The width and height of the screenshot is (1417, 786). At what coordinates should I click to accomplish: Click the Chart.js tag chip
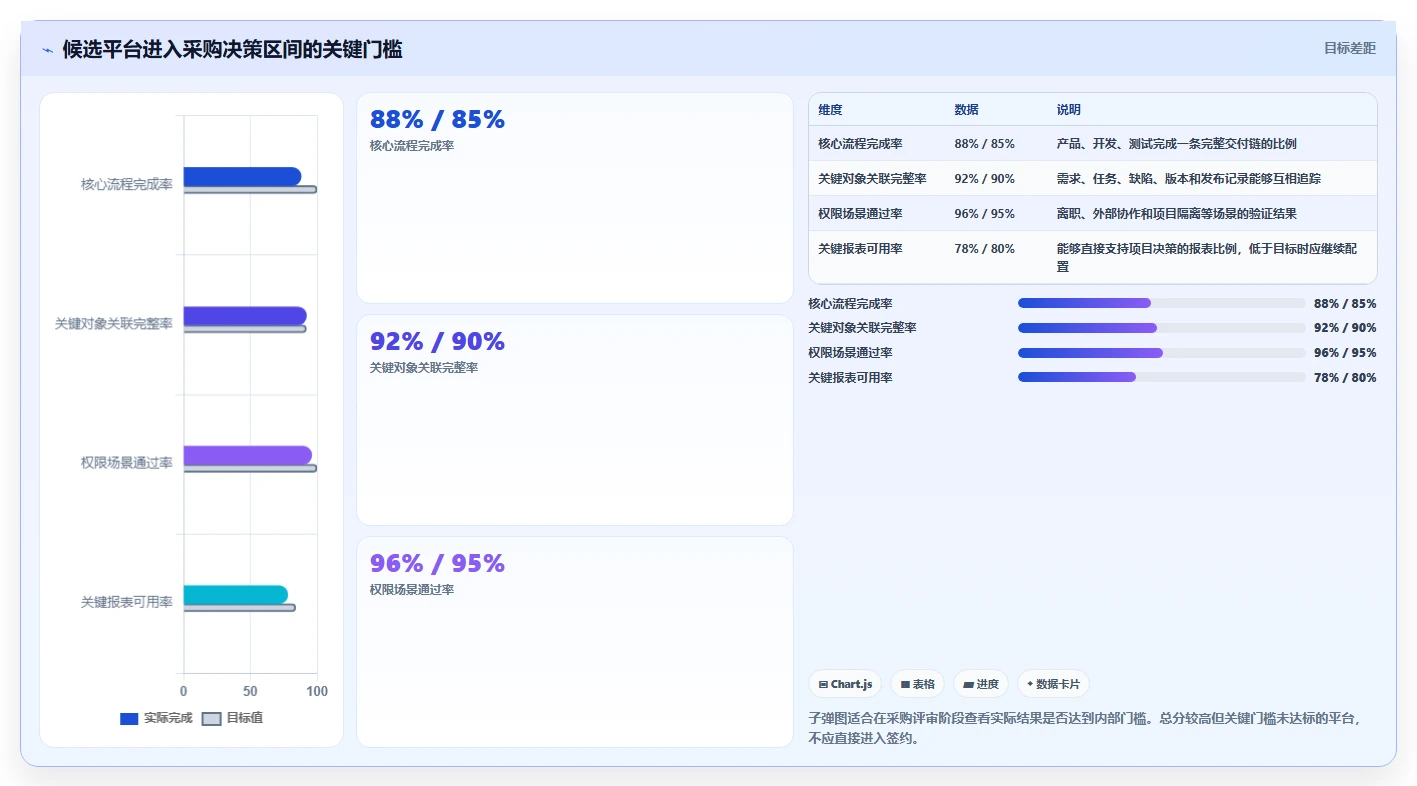pos(845,684)
